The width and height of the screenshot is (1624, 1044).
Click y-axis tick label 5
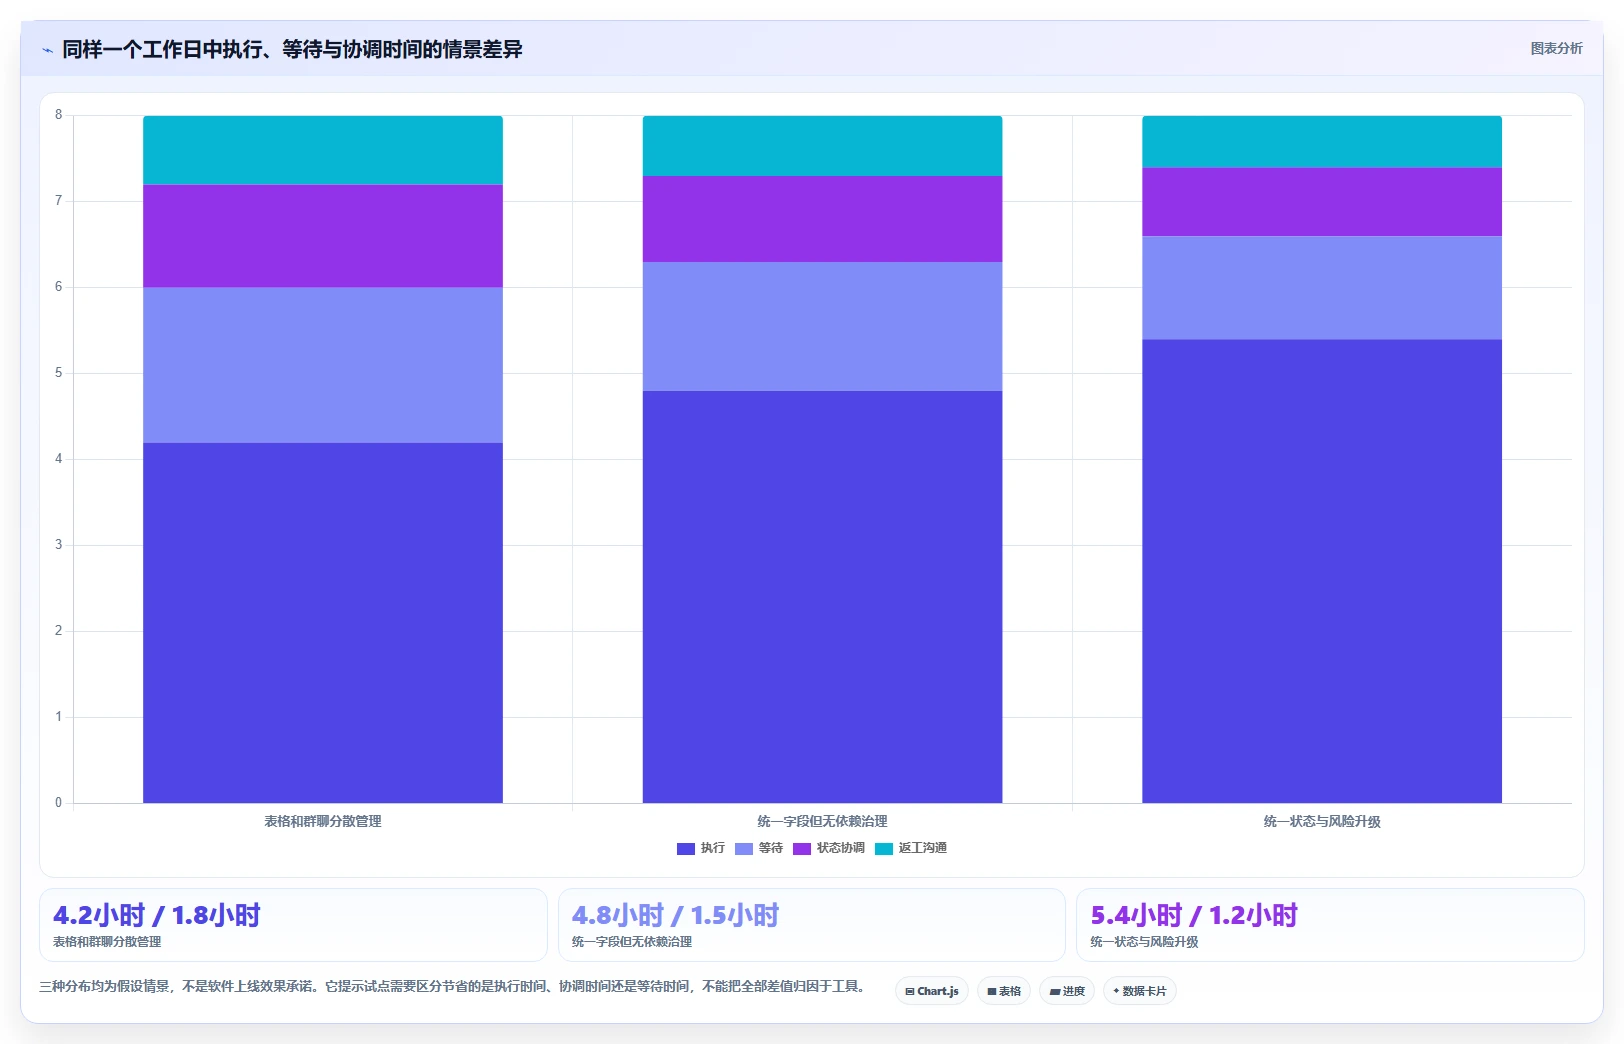coord(58,373)
